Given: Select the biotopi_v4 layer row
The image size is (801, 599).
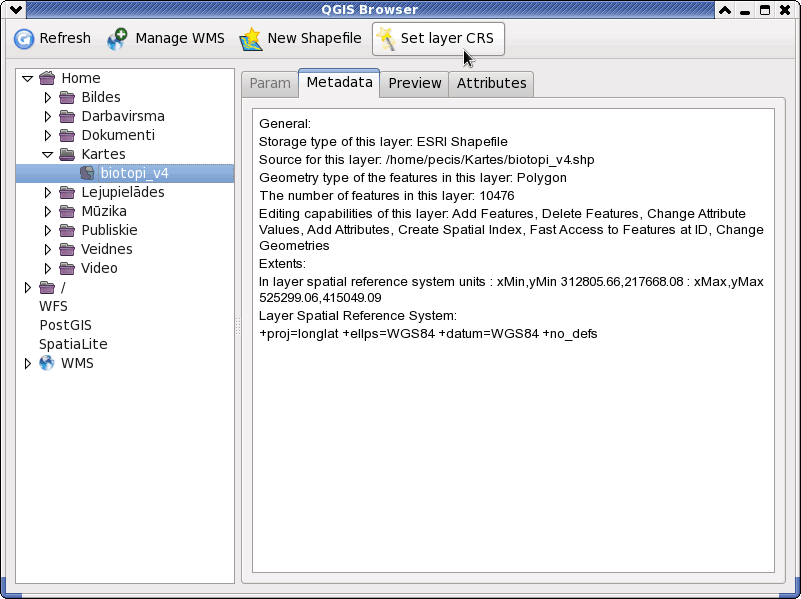Looking at the screenshot, I should coord(125,173).
